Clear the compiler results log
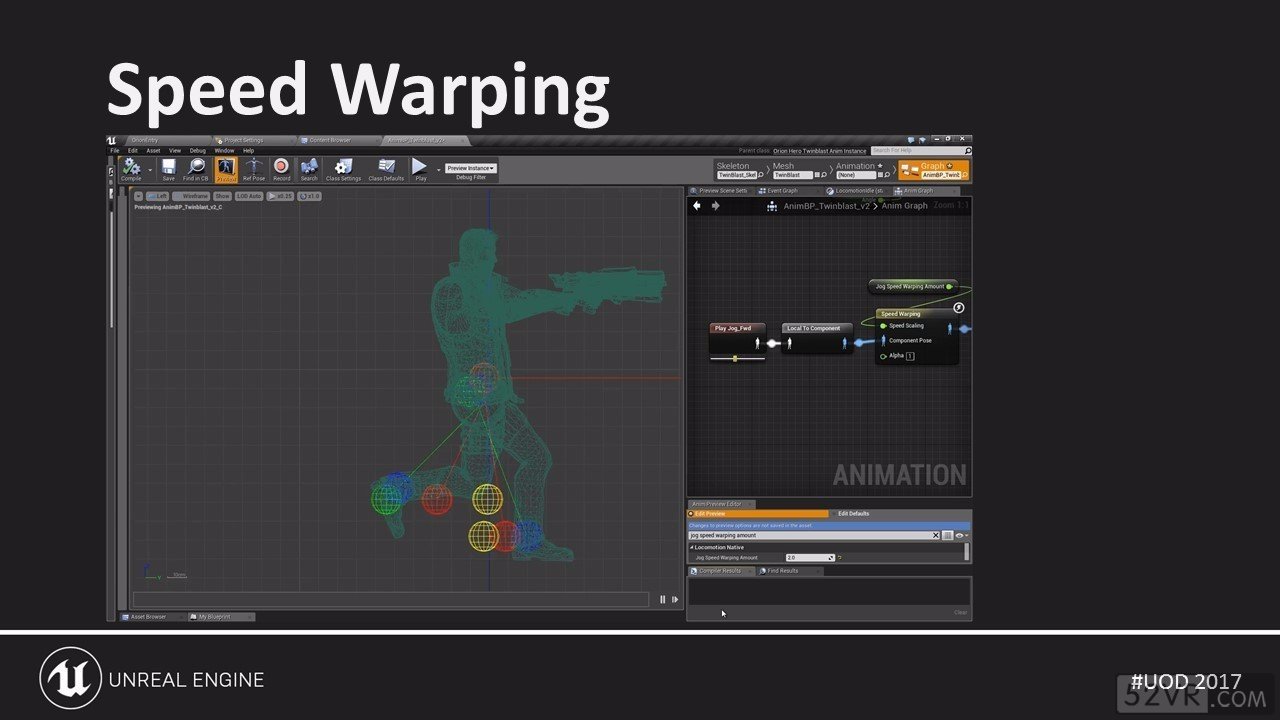 tap(960, 613)
